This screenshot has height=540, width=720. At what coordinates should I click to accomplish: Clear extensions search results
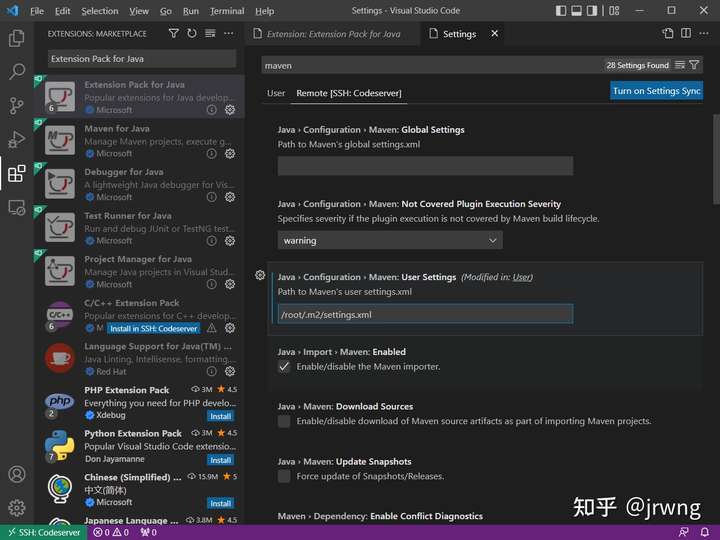tap(210, 34)
